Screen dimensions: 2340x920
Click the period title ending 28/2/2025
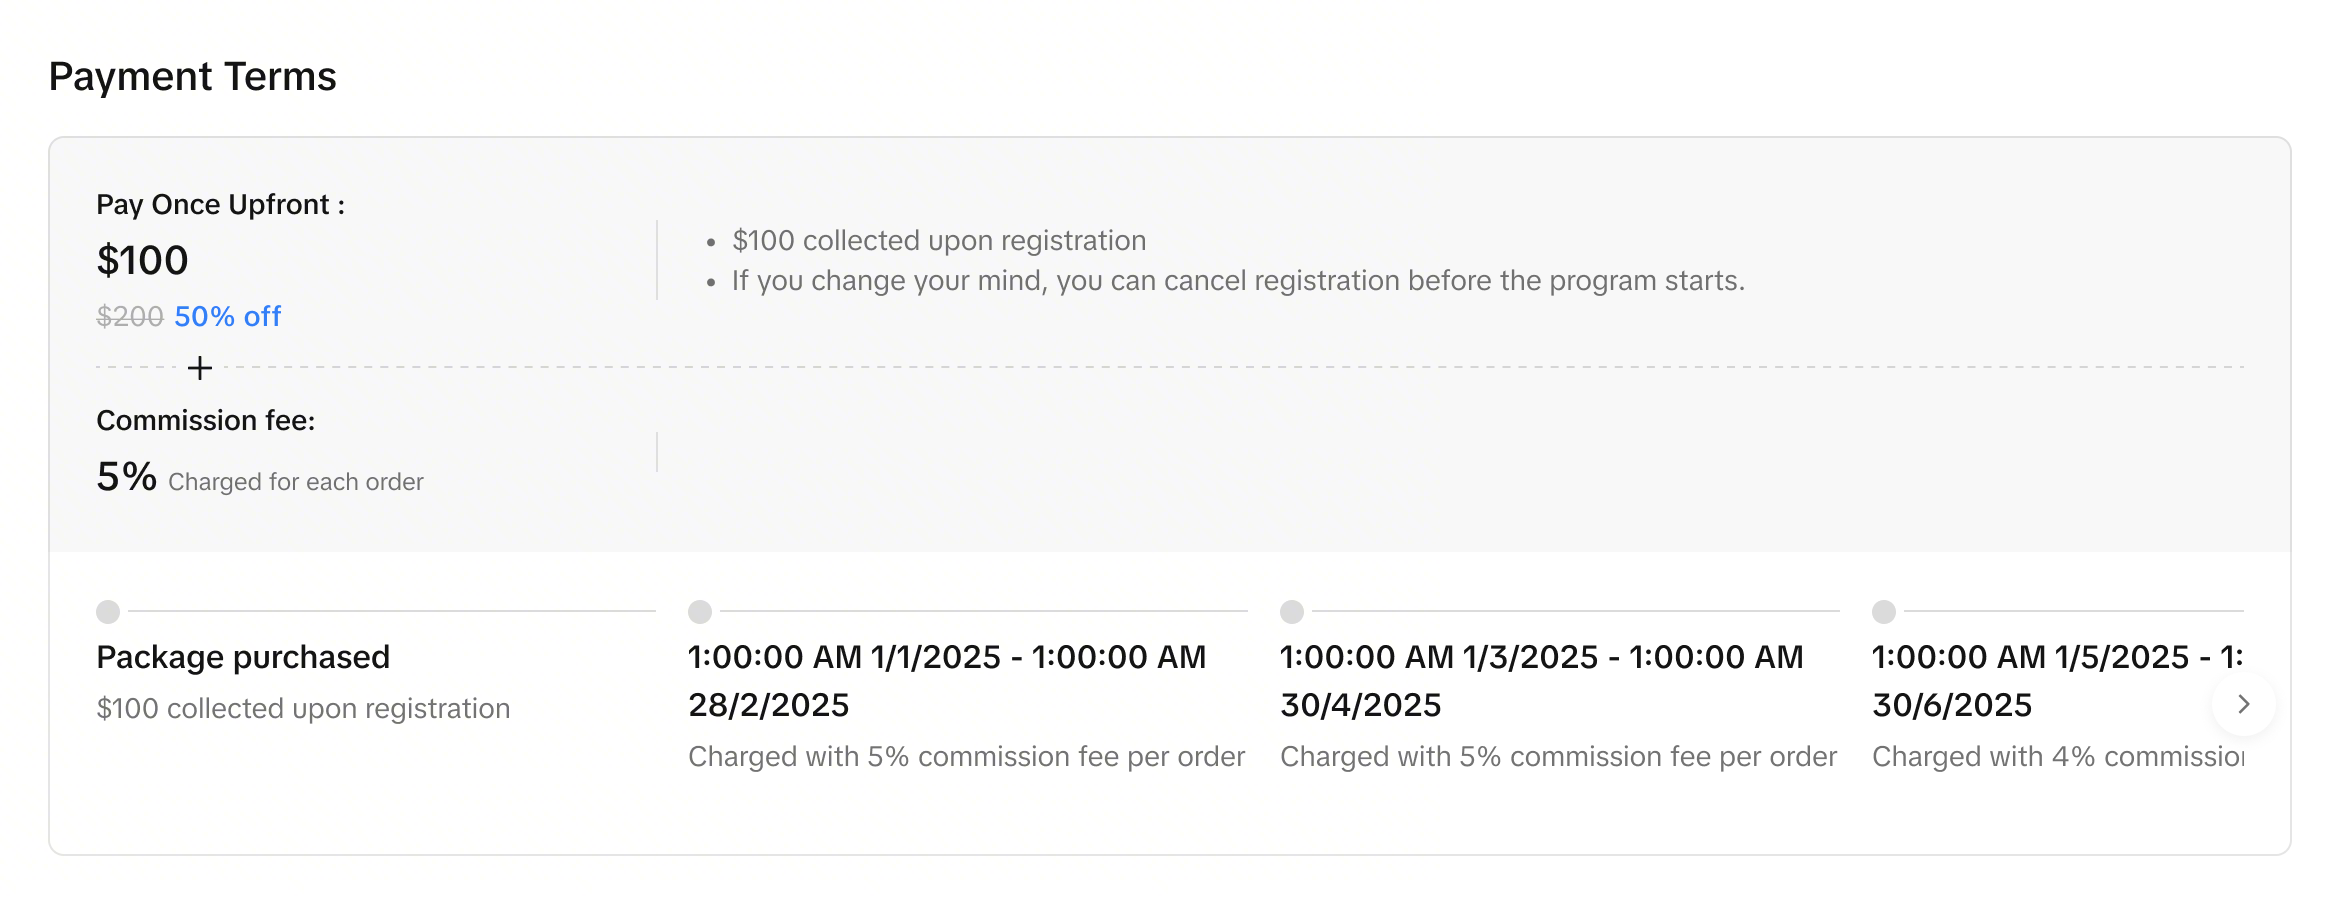pyautogui.click(x=946, y=680)
